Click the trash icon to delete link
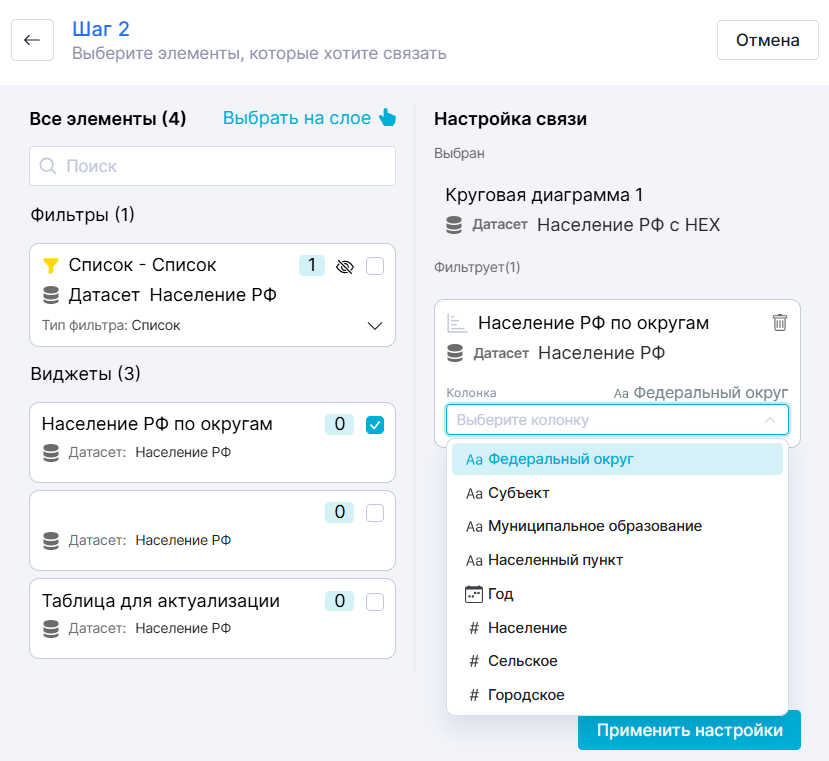Image resolution: width=829 pixels, height=761 pixels. point(780,322)
